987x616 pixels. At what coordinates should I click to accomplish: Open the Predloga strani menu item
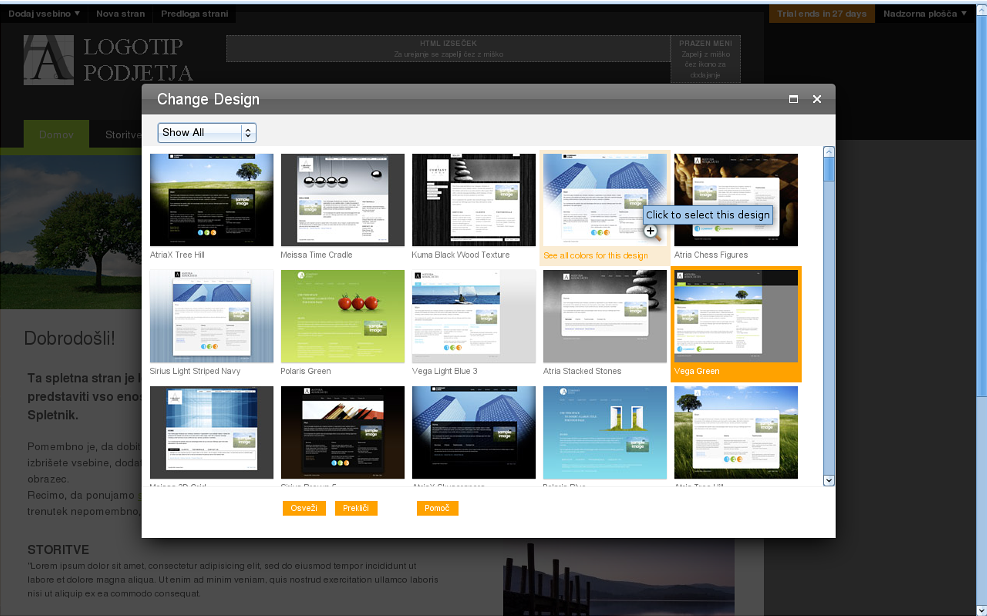197,14
